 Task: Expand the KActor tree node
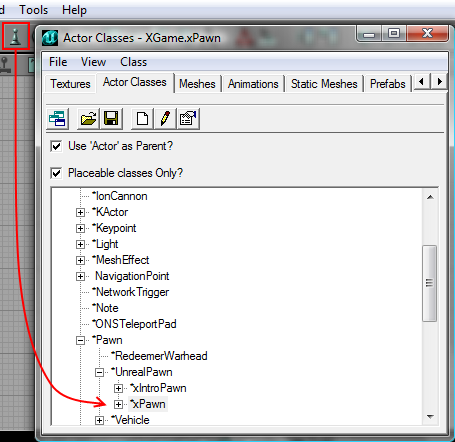click(80, 212)
